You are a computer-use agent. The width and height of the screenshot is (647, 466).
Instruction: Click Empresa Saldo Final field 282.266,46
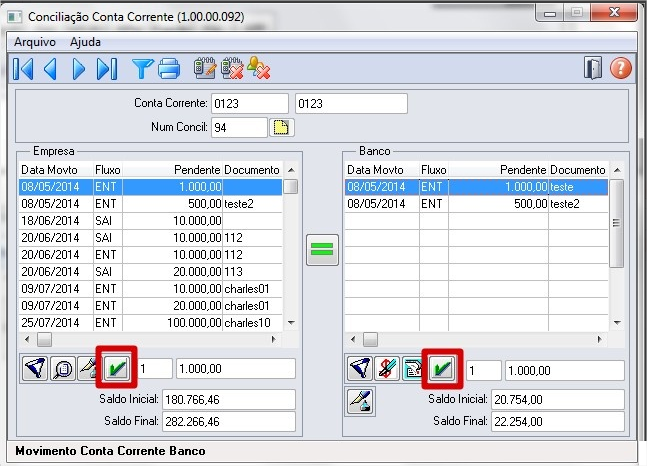pyautogui.click(x=229, y=421)
